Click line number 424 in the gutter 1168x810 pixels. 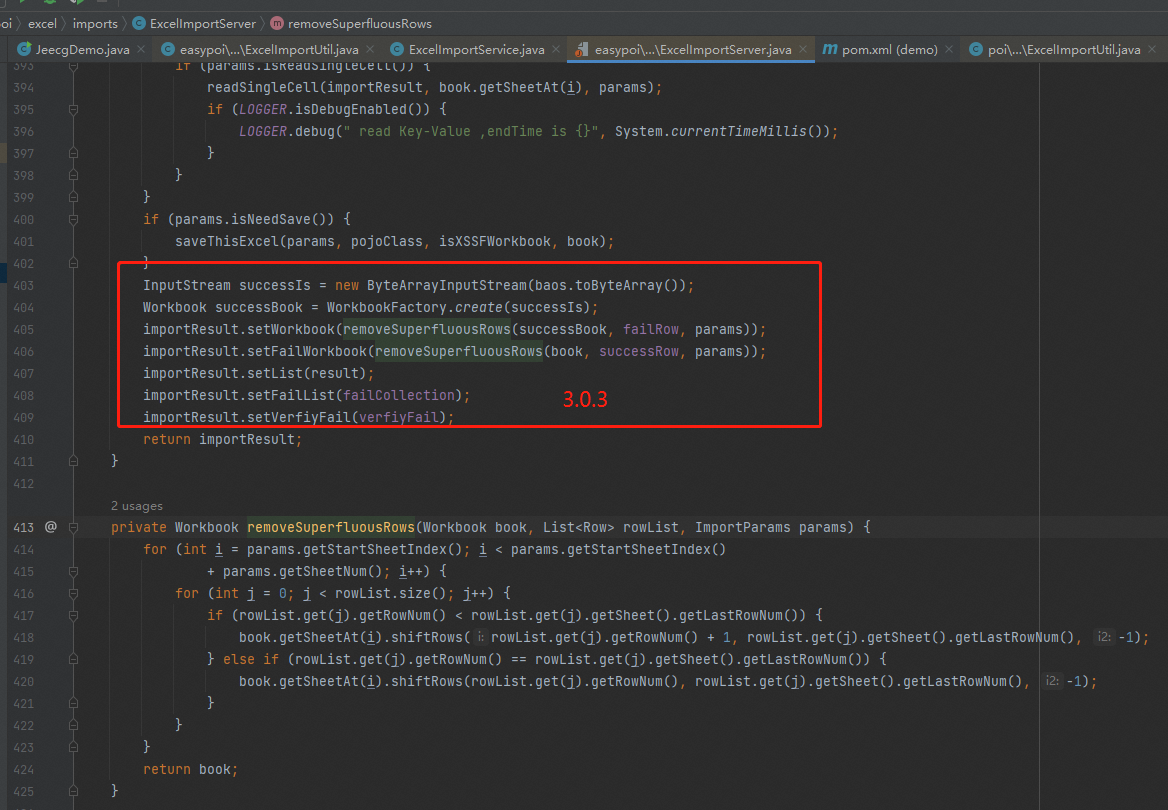pyautogui.click(x=23, y=769)
